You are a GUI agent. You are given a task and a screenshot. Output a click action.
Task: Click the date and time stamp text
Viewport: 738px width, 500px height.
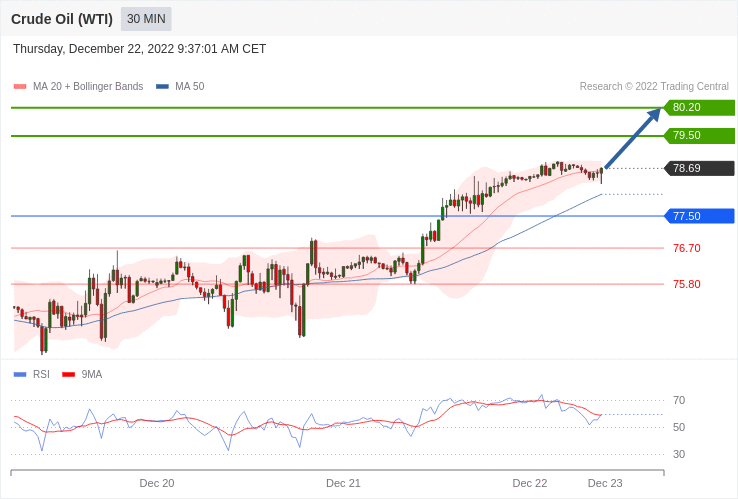pos(139,49)
